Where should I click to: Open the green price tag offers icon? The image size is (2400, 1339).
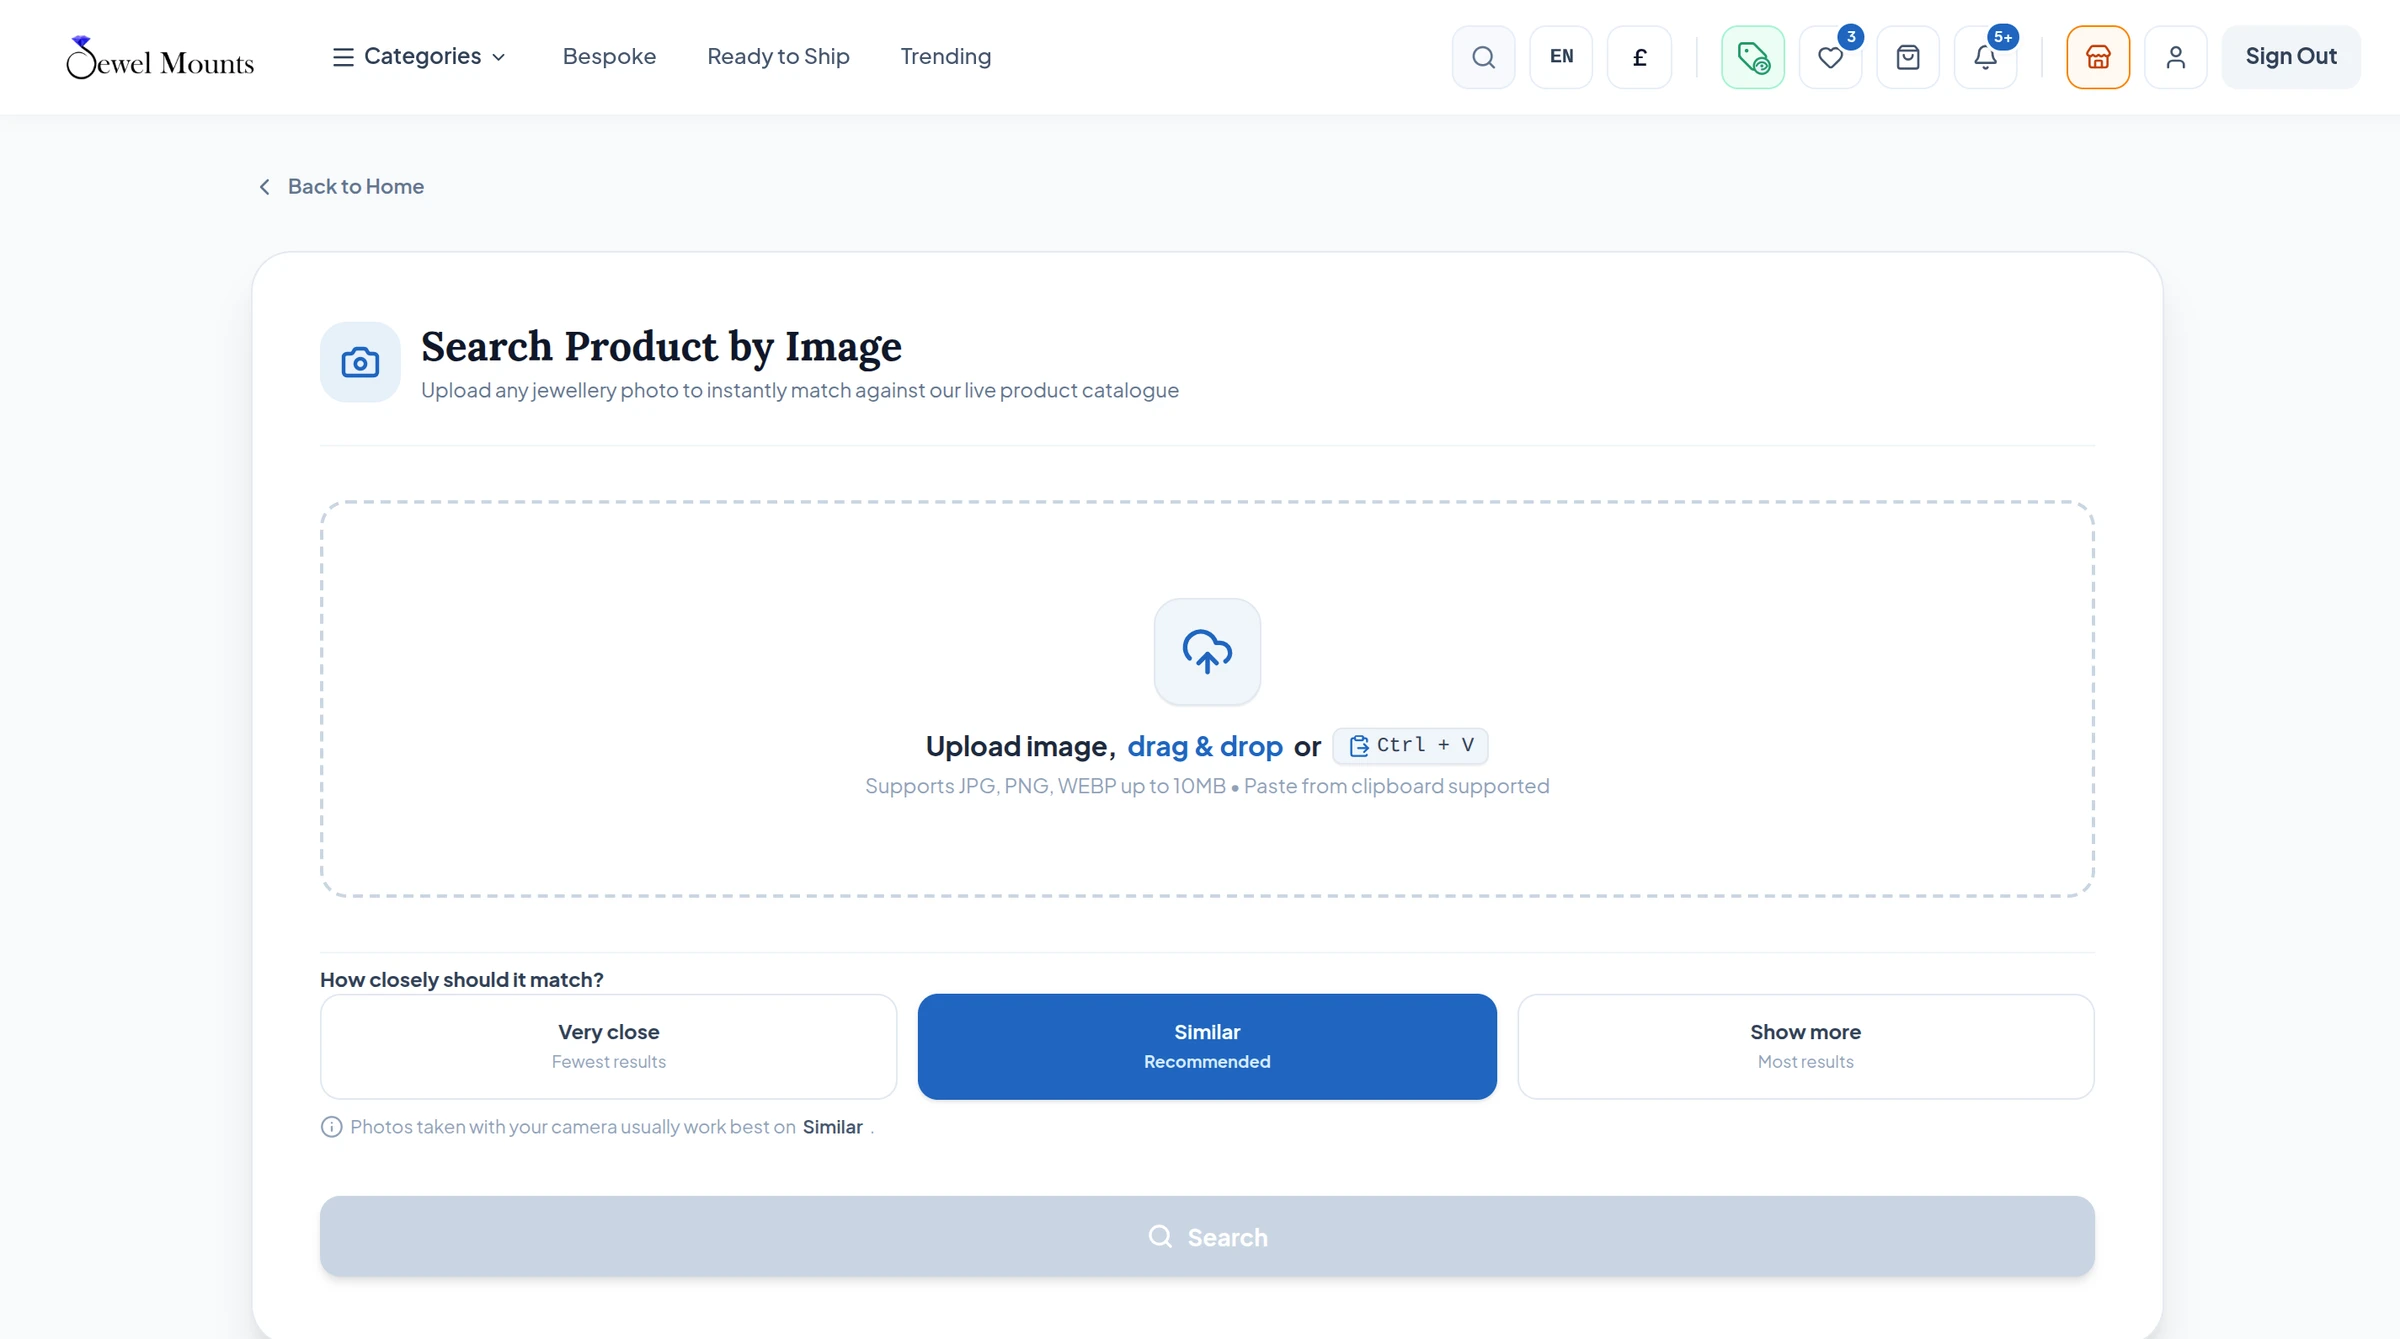[x=1753, y=57]
